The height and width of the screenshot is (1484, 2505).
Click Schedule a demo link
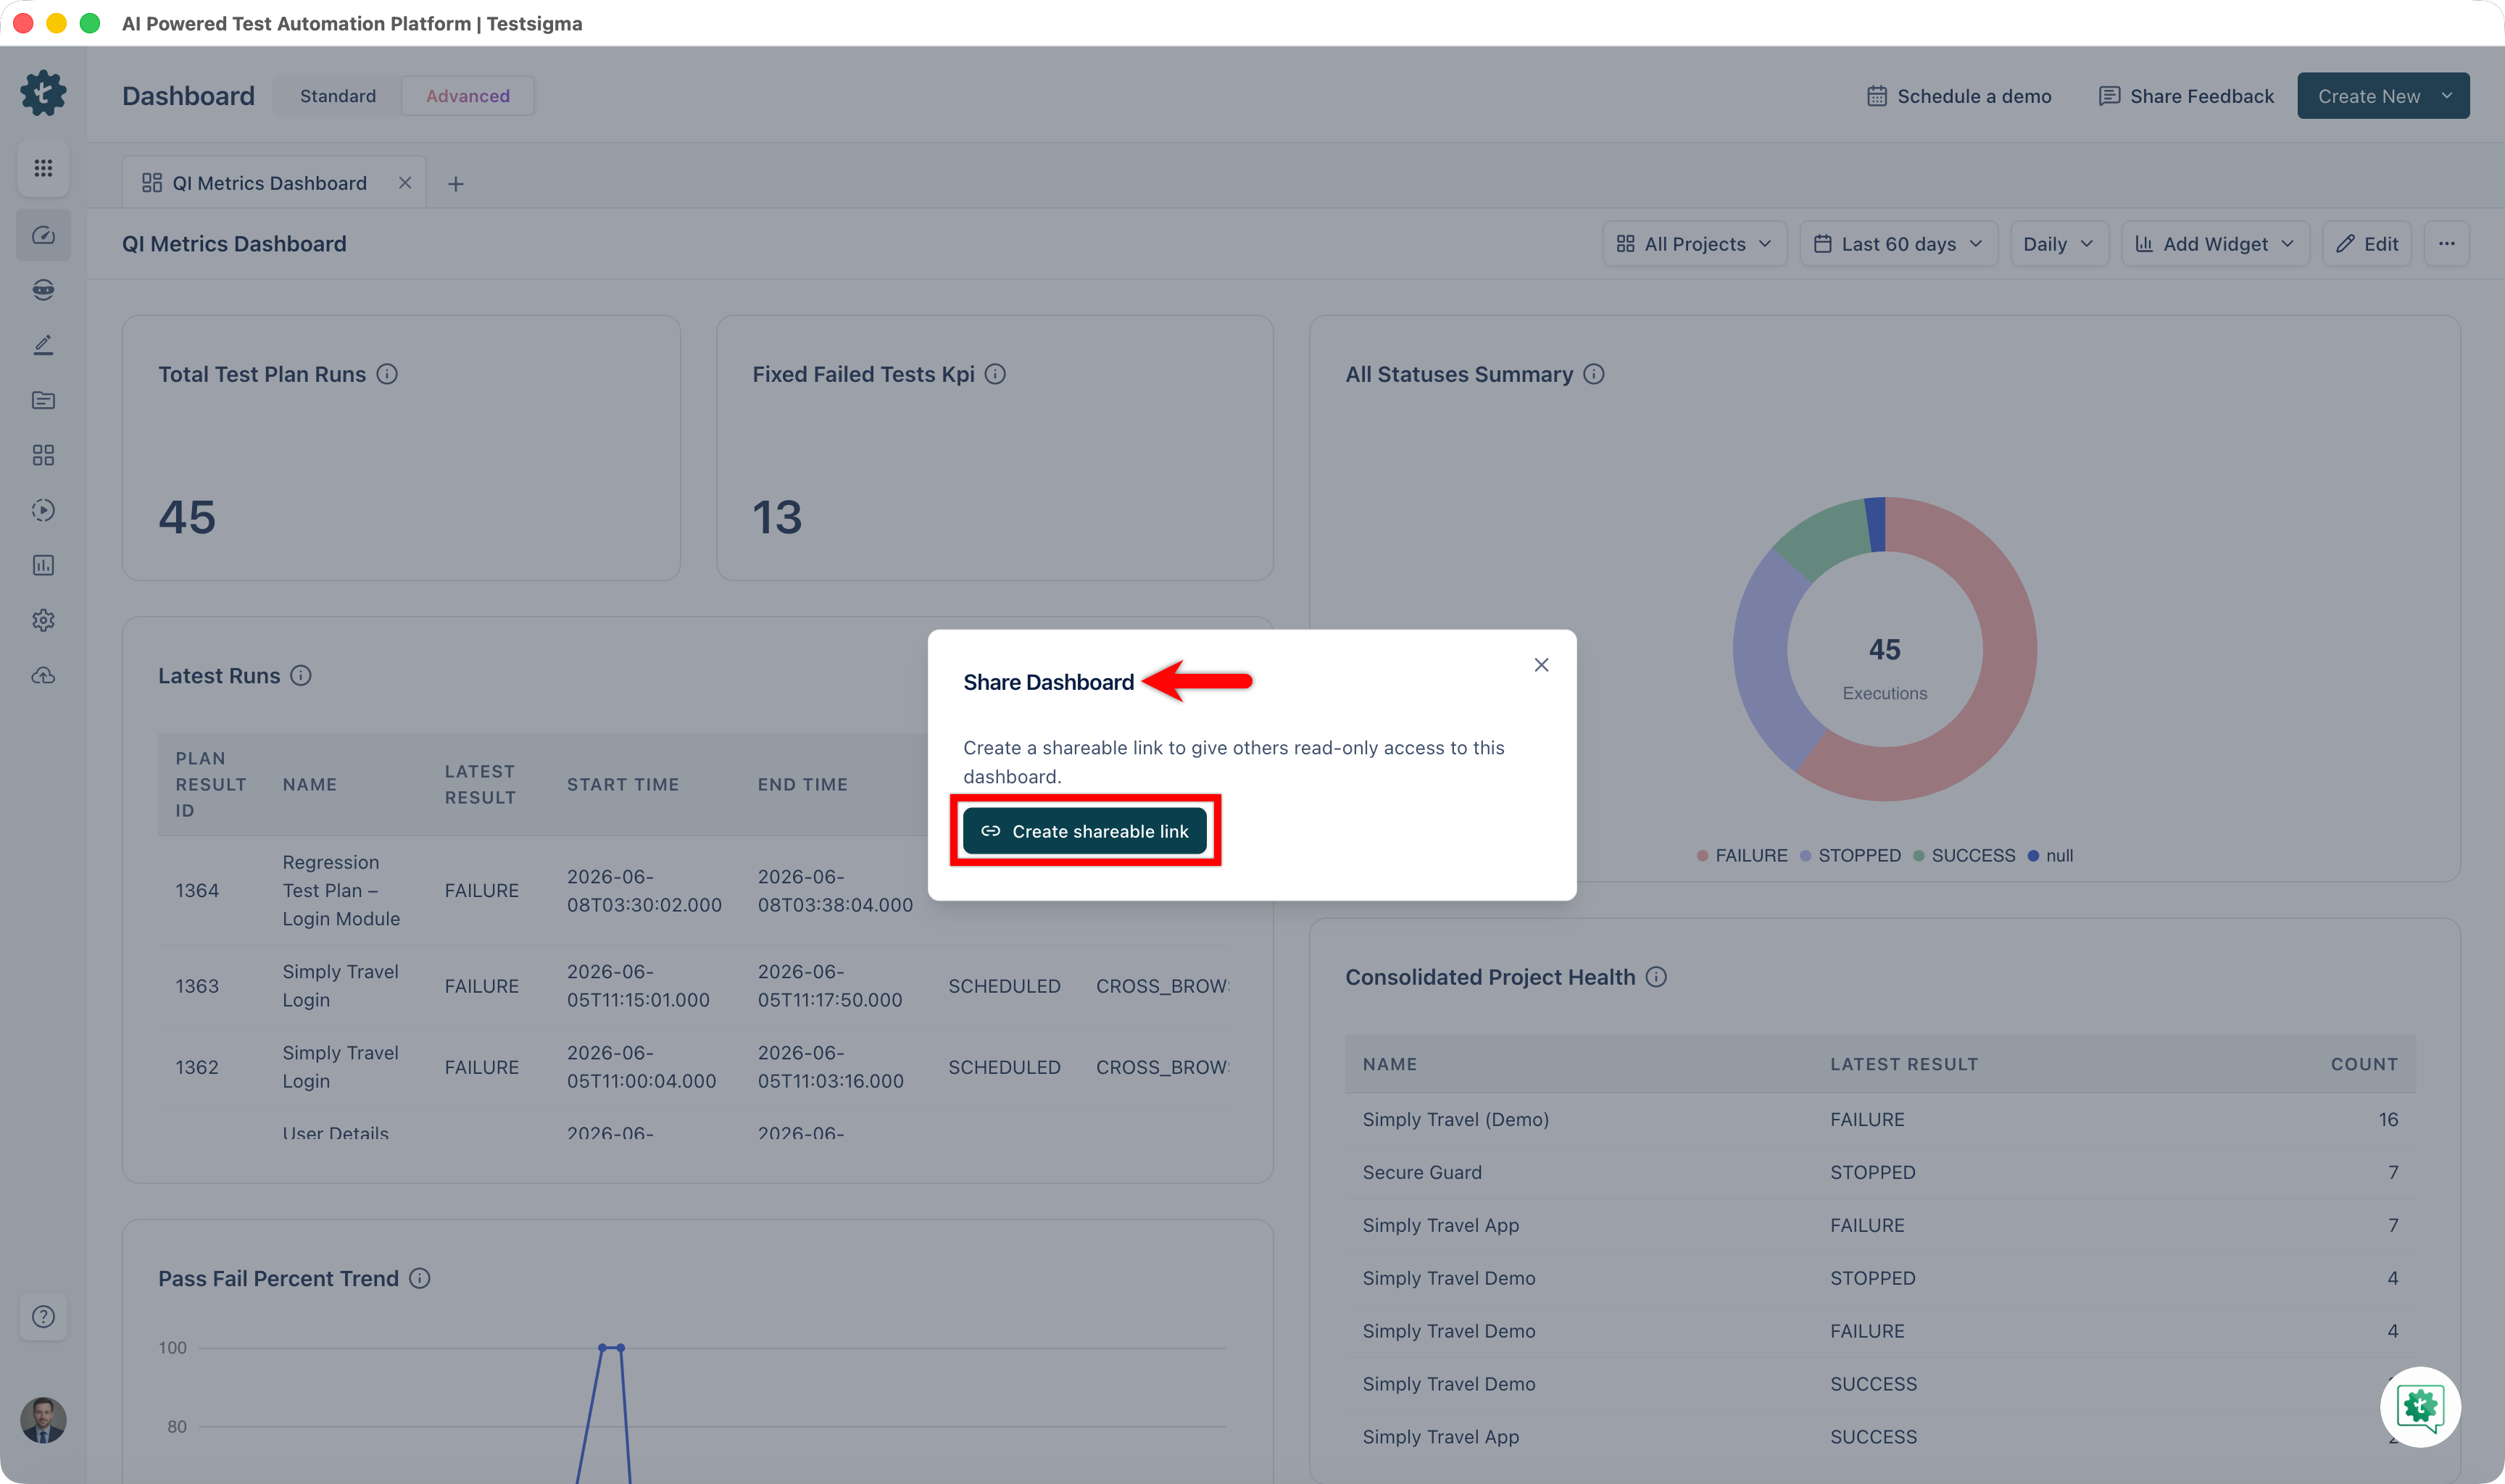1959,96
